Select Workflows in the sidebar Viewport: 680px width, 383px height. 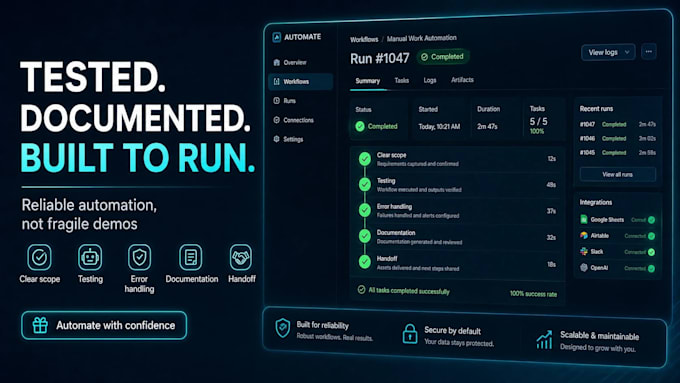pos(301,82)
